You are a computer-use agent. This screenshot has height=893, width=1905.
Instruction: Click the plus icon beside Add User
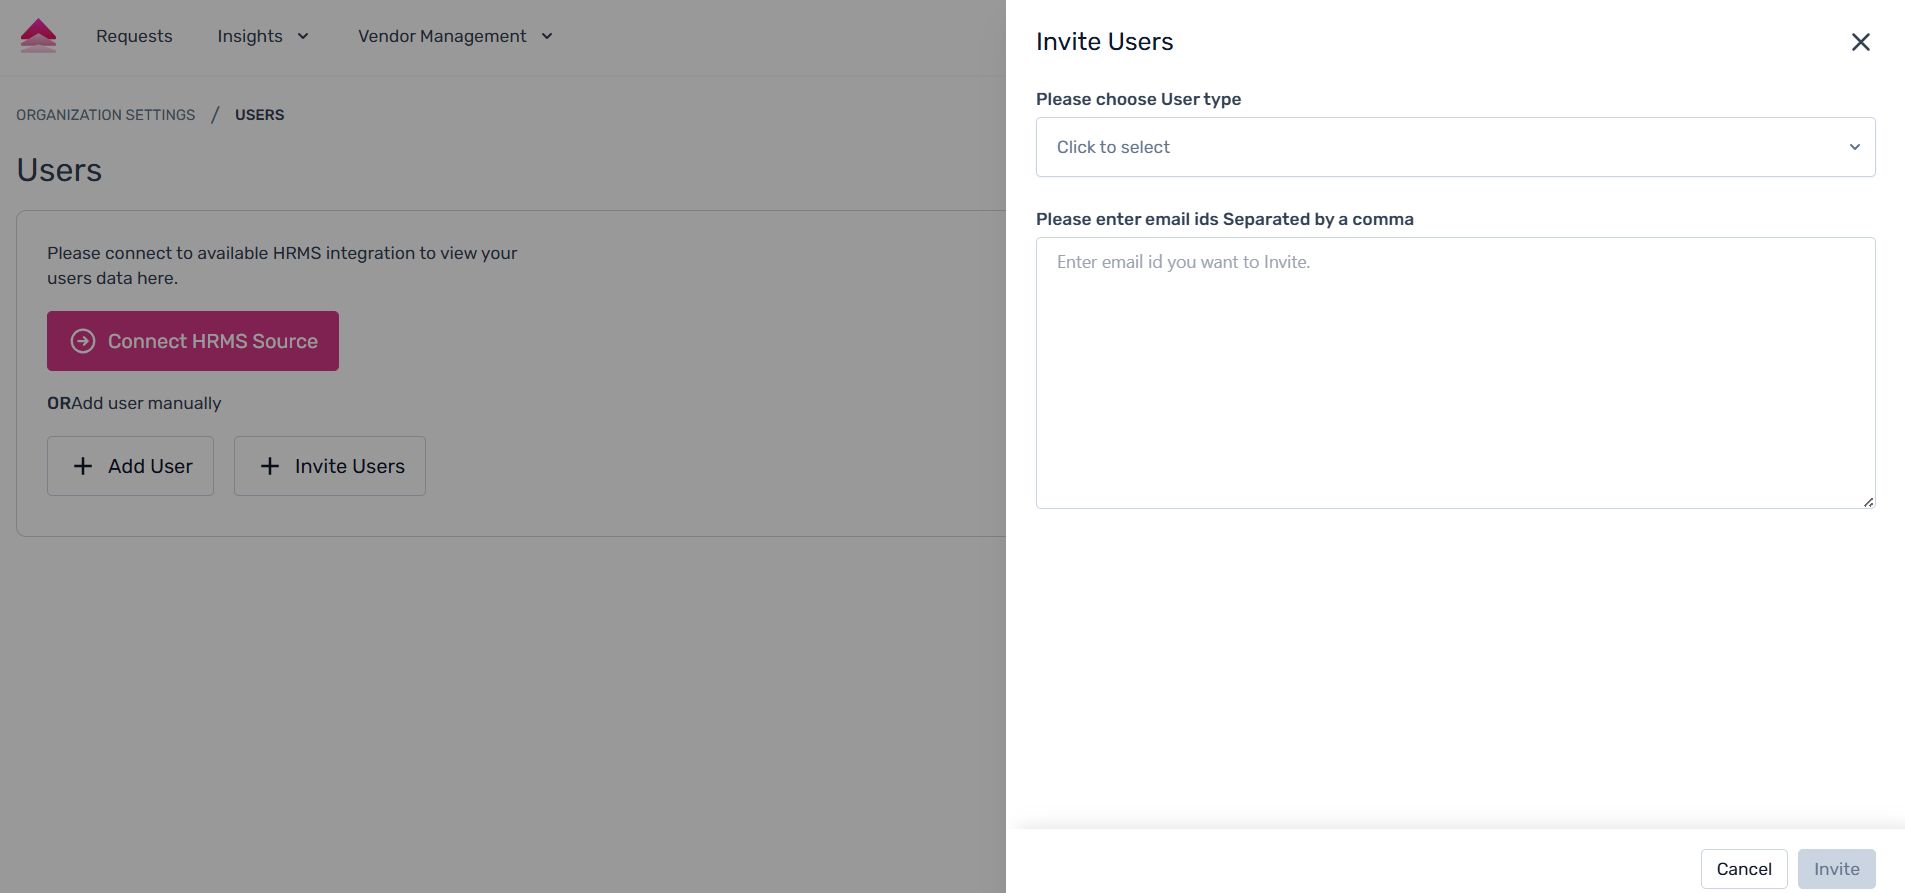[x=83, y=466]
